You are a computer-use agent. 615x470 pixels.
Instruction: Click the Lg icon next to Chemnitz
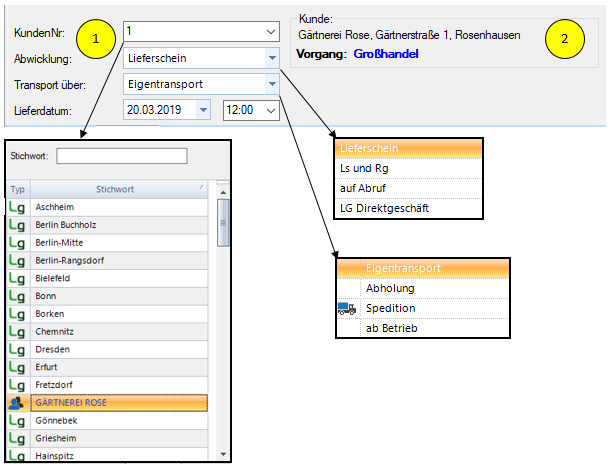coord(17,333)
